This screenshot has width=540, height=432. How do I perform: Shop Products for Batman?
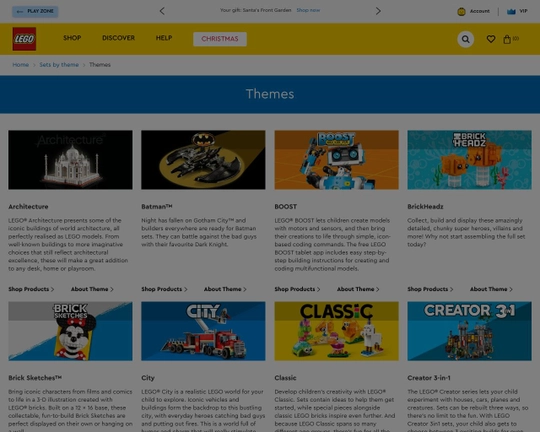pos(164,289)
